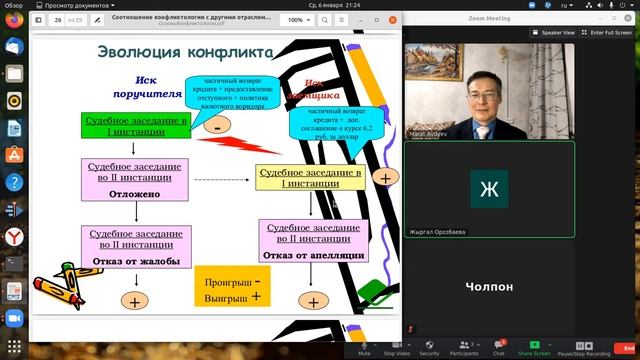
Task: Launch Firefox from the dock
Action: pos(14,19)
